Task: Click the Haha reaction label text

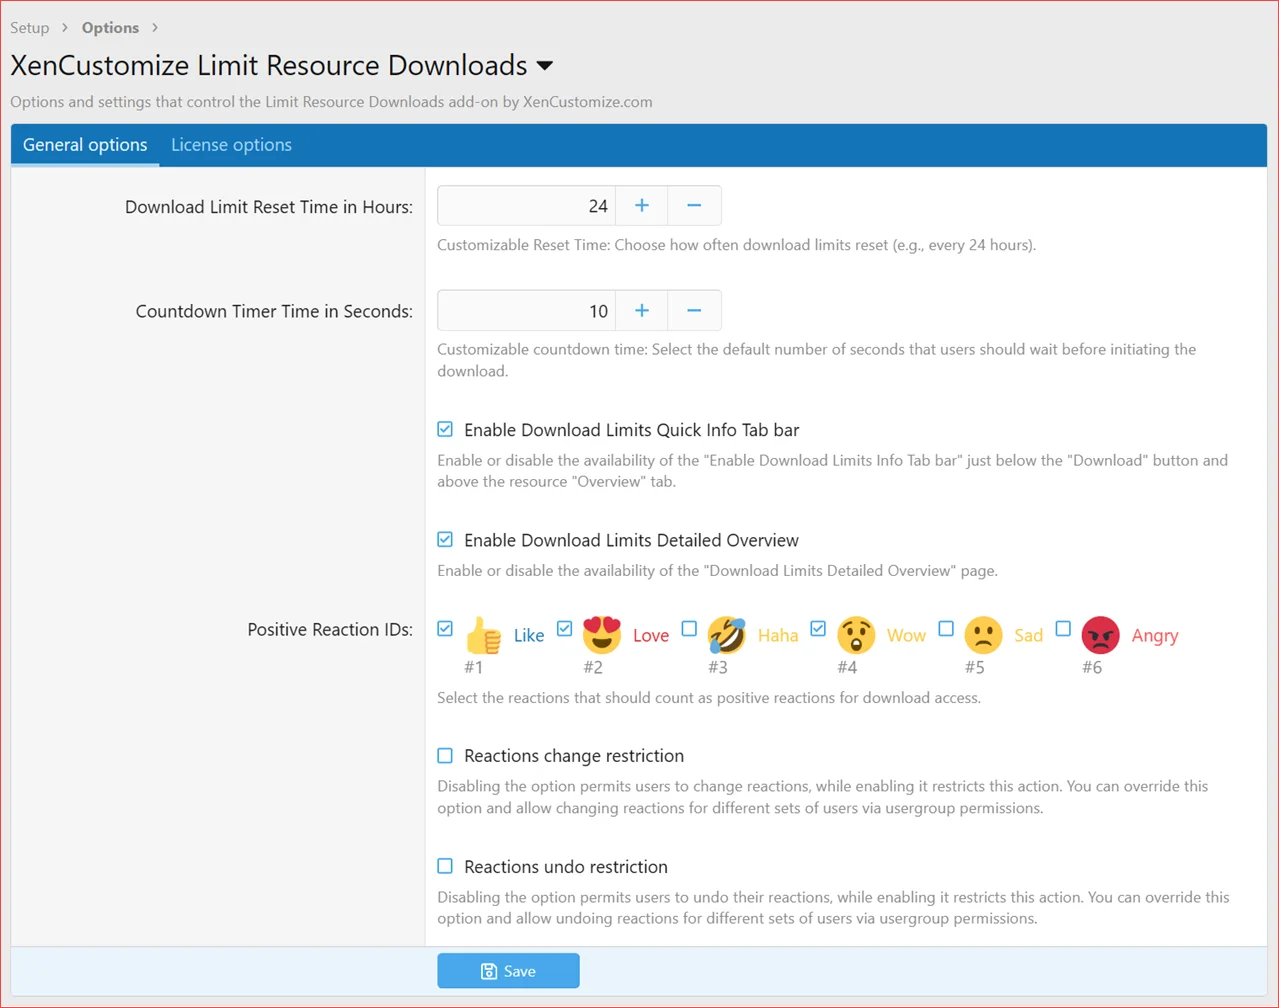Action: [x=778, y=636]
